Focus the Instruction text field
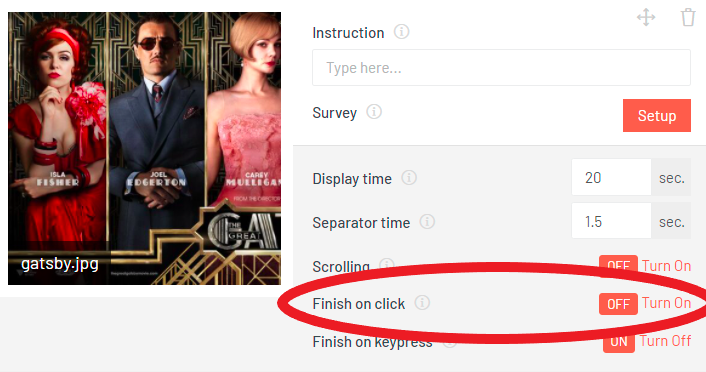706x372 pixels. [501, 68]
